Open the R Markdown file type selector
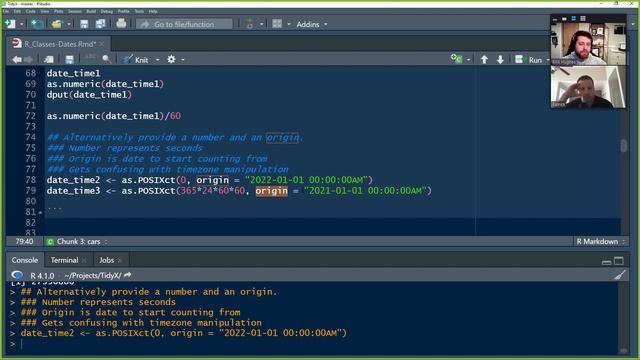The image size is (640, 360). pos(600,242)
